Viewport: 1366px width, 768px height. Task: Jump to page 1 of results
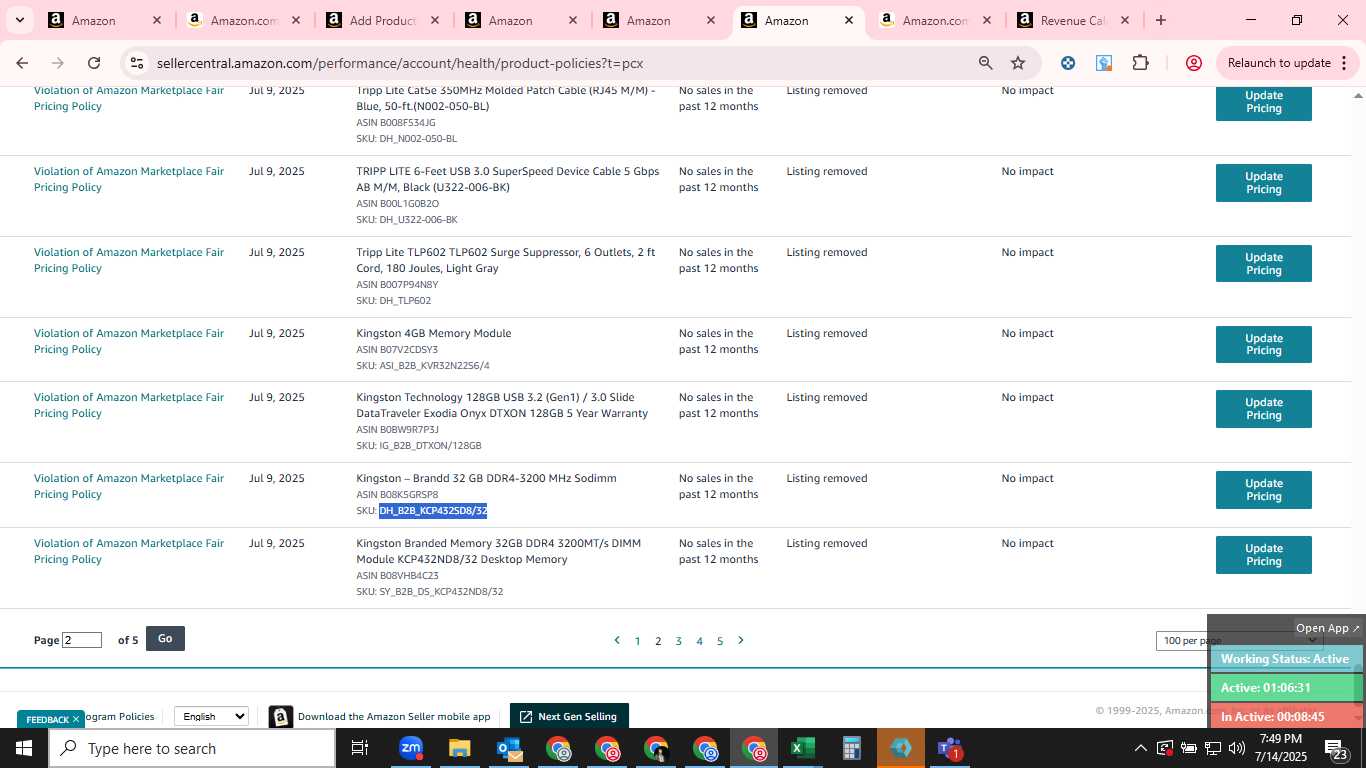click(637, 641)
